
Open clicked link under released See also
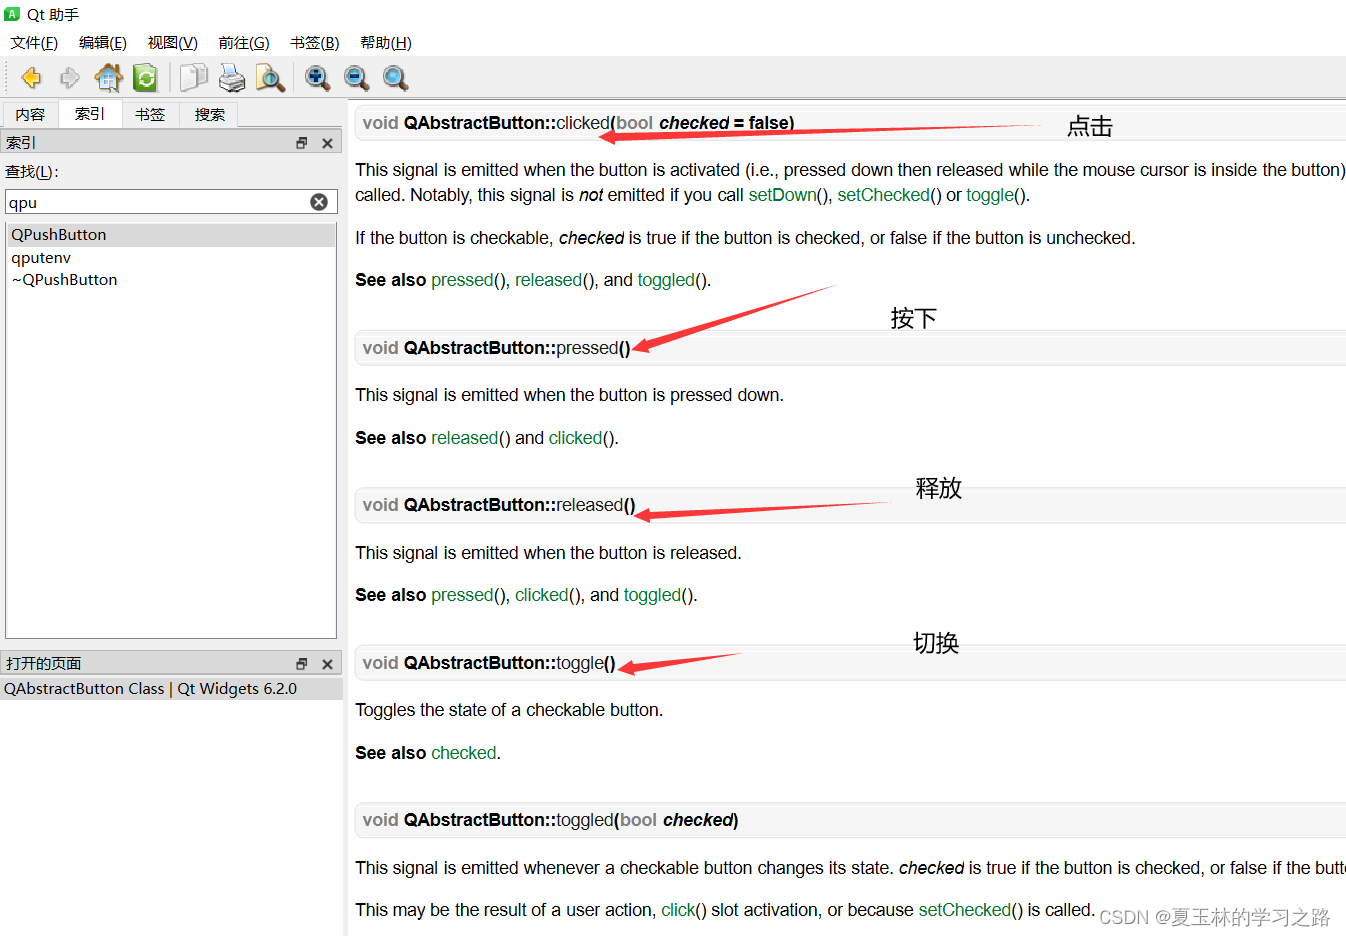pos(541,595)
